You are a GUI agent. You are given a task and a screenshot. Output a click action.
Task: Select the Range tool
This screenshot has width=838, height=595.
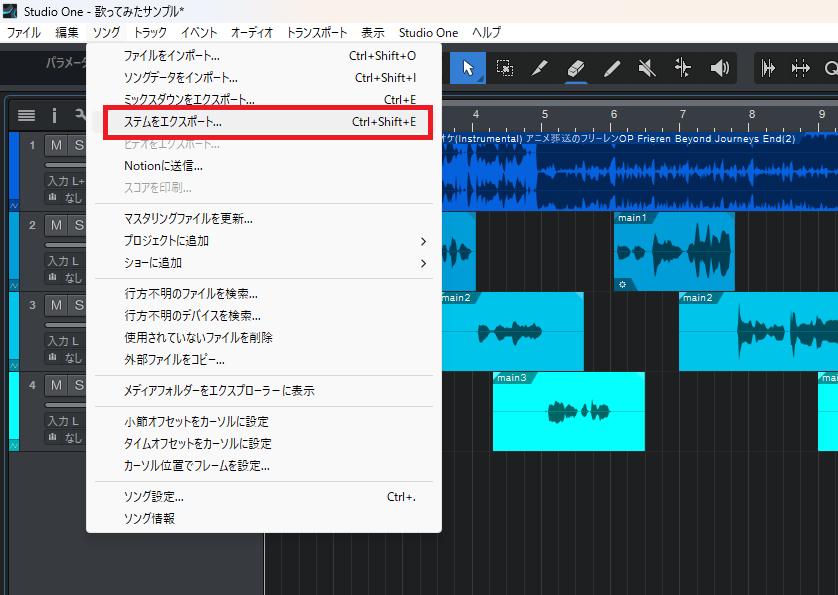click(x=504, y=68)
